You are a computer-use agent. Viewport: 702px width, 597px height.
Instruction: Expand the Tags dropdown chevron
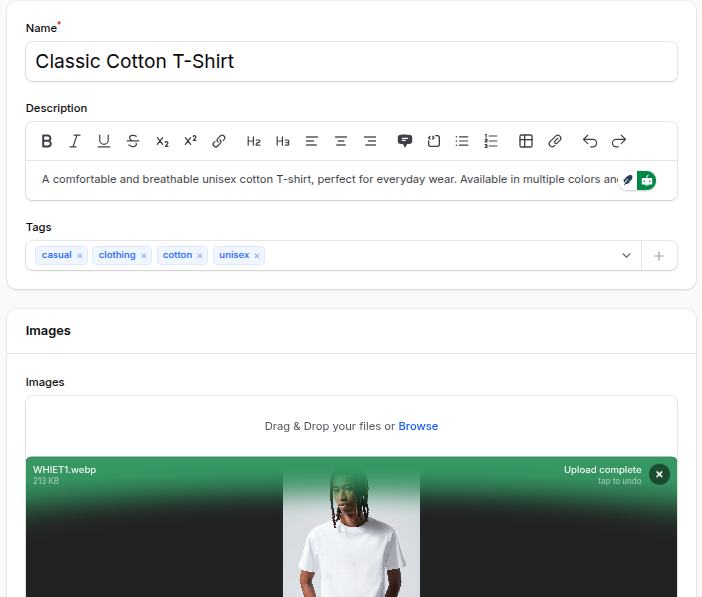click(626, 256)
